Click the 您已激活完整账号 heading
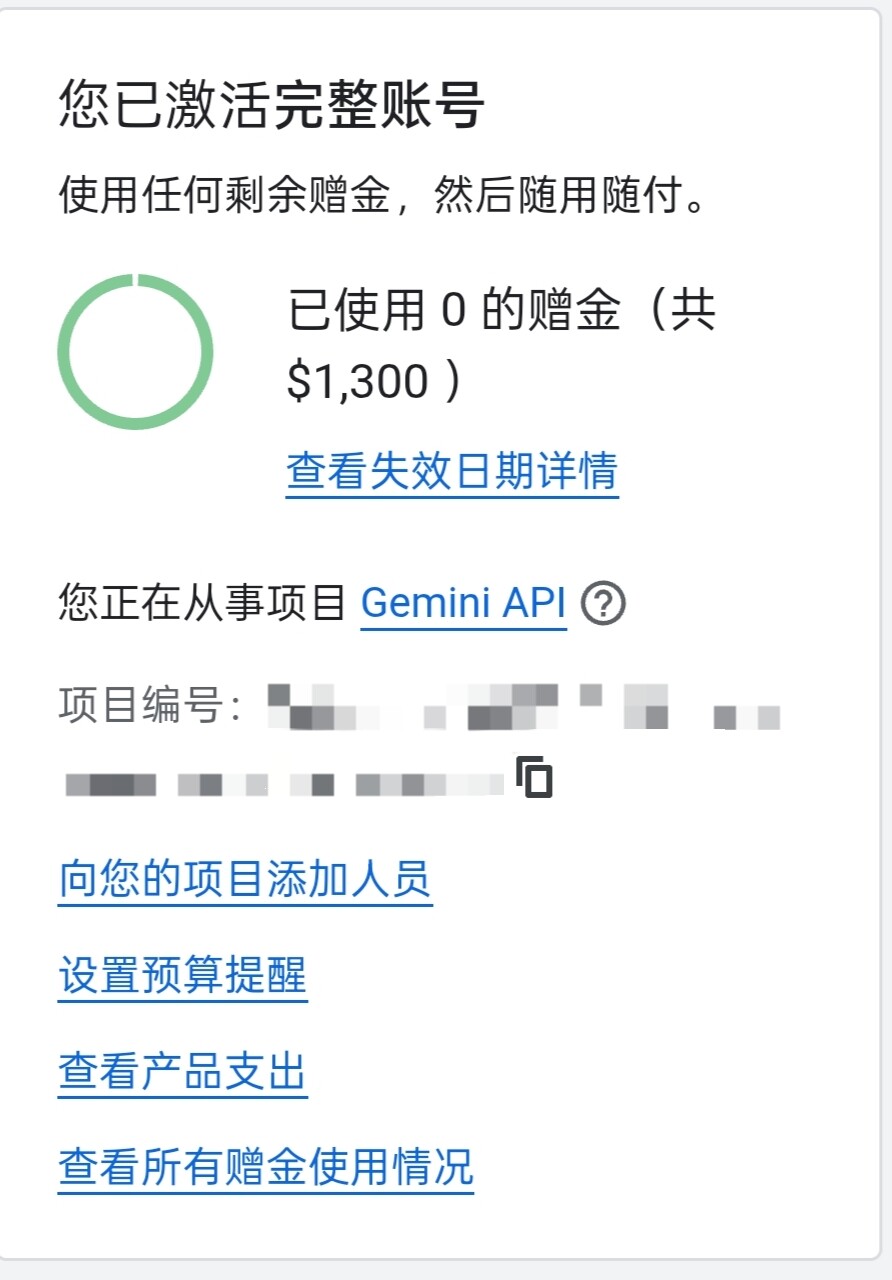This screenshot has height=1280, width=892. tap(272, 106)
